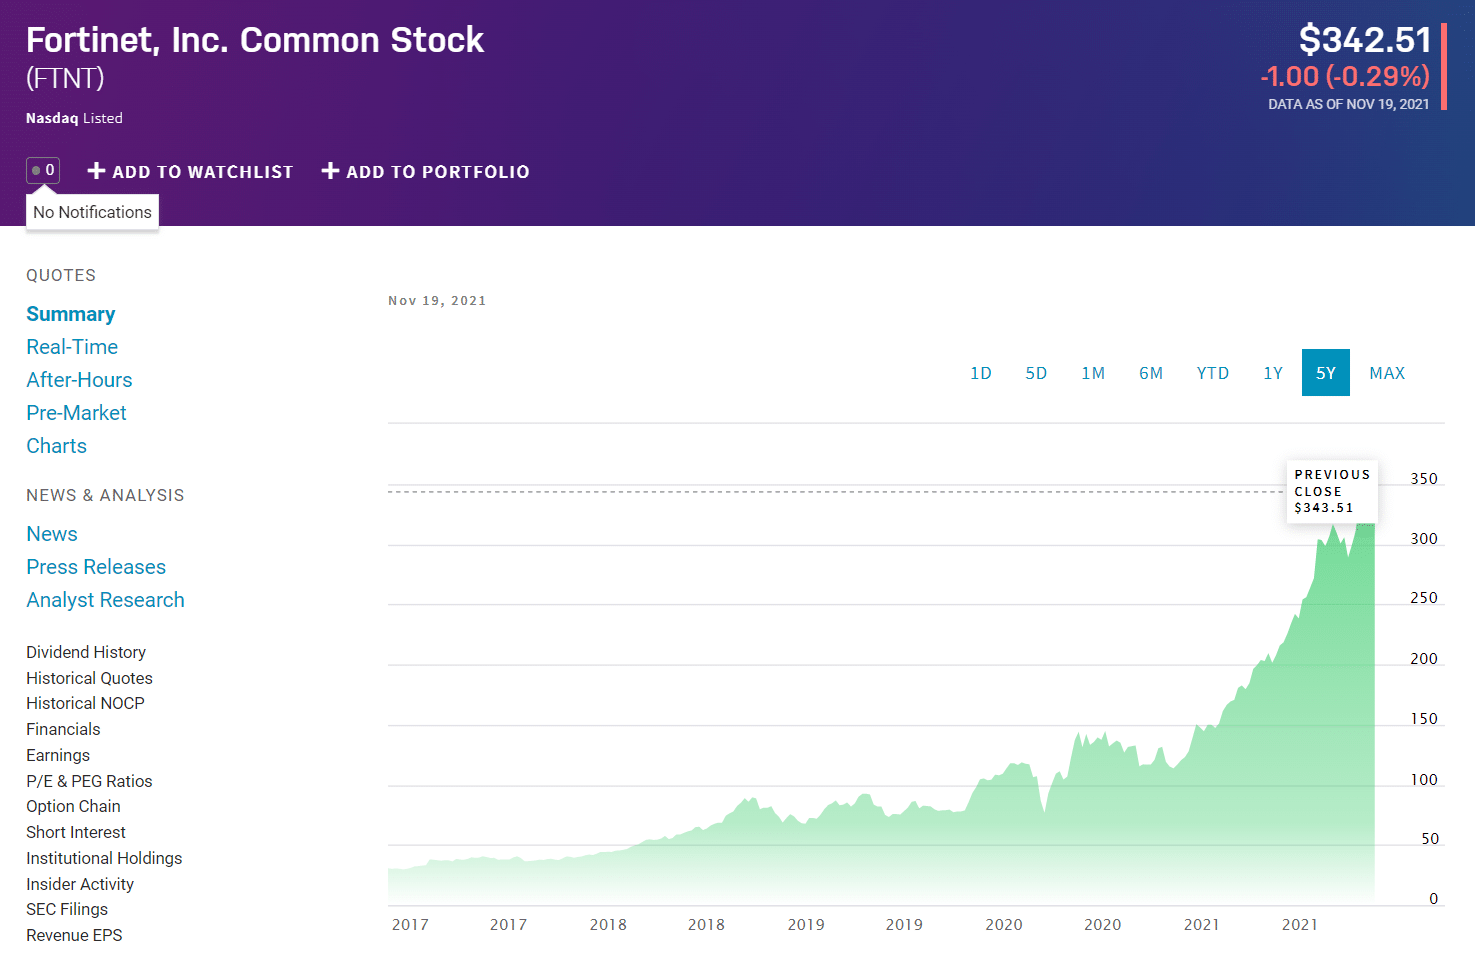Select the 1D chart range tab
The width and height of the screenshot is (1475, 973).
pyautogui.click(x=981, y=373)
